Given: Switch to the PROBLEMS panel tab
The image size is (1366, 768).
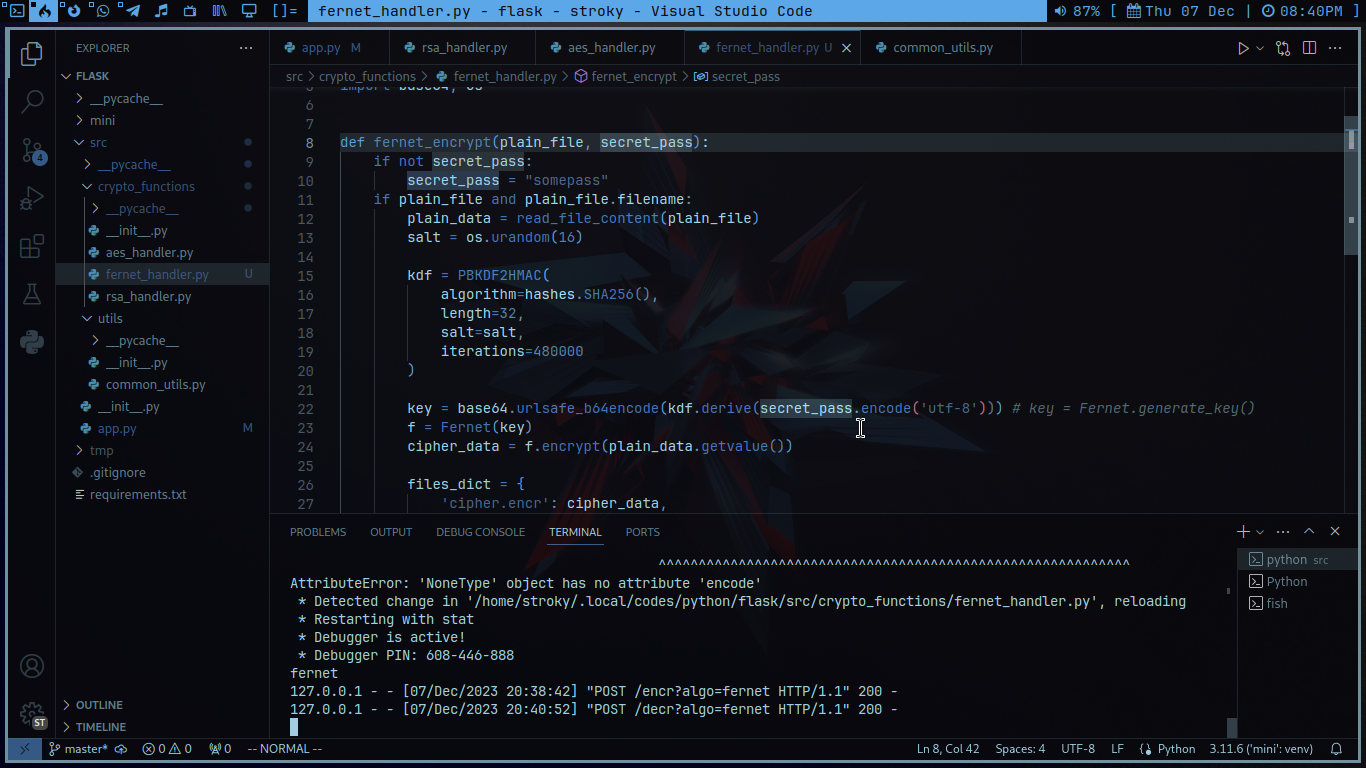Looking at the screenshot, I should (318, 532).
